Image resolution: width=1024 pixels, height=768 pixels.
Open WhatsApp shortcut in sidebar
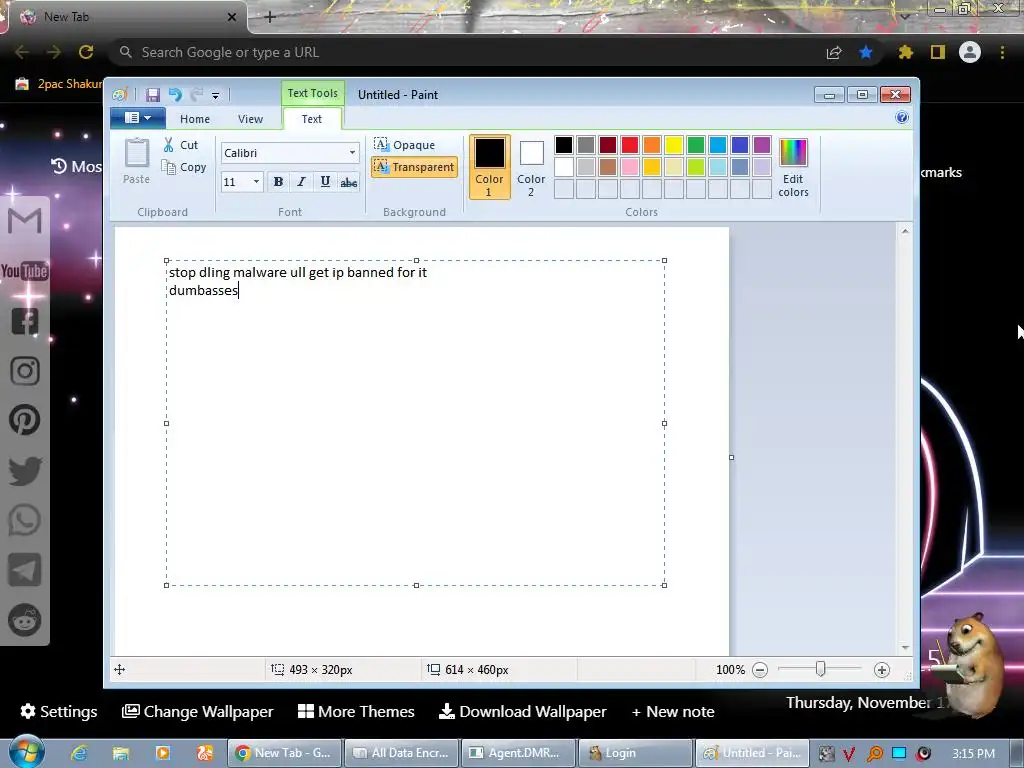tap(25, 520)
